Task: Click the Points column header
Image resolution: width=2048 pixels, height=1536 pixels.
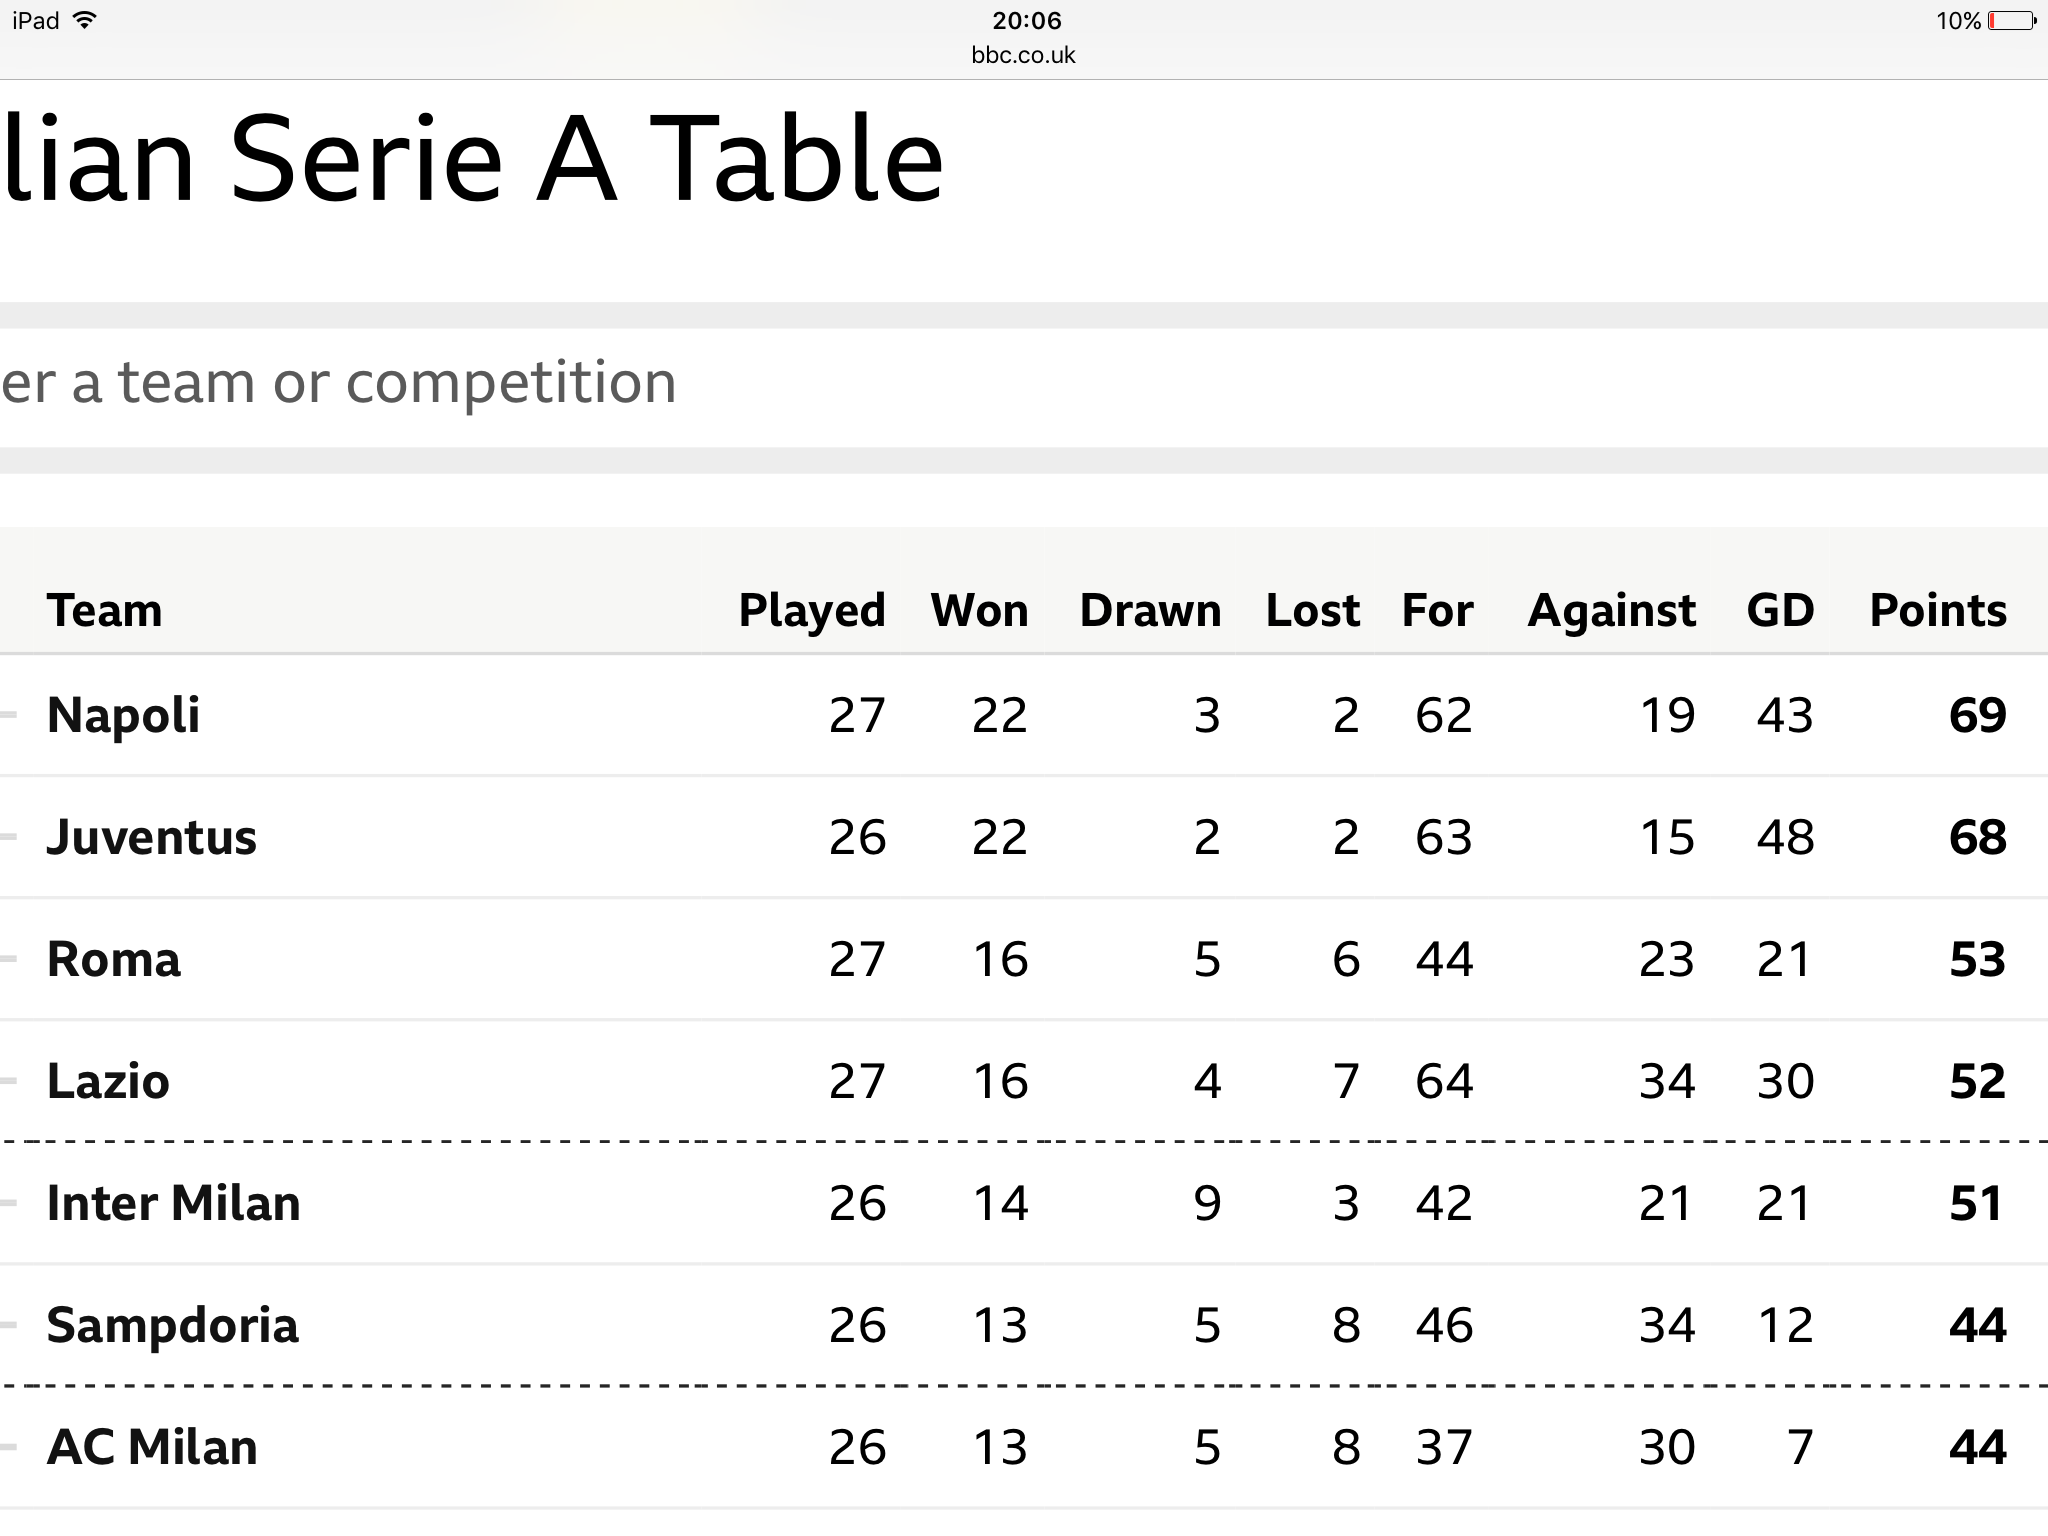Action: coord(1938,610)
